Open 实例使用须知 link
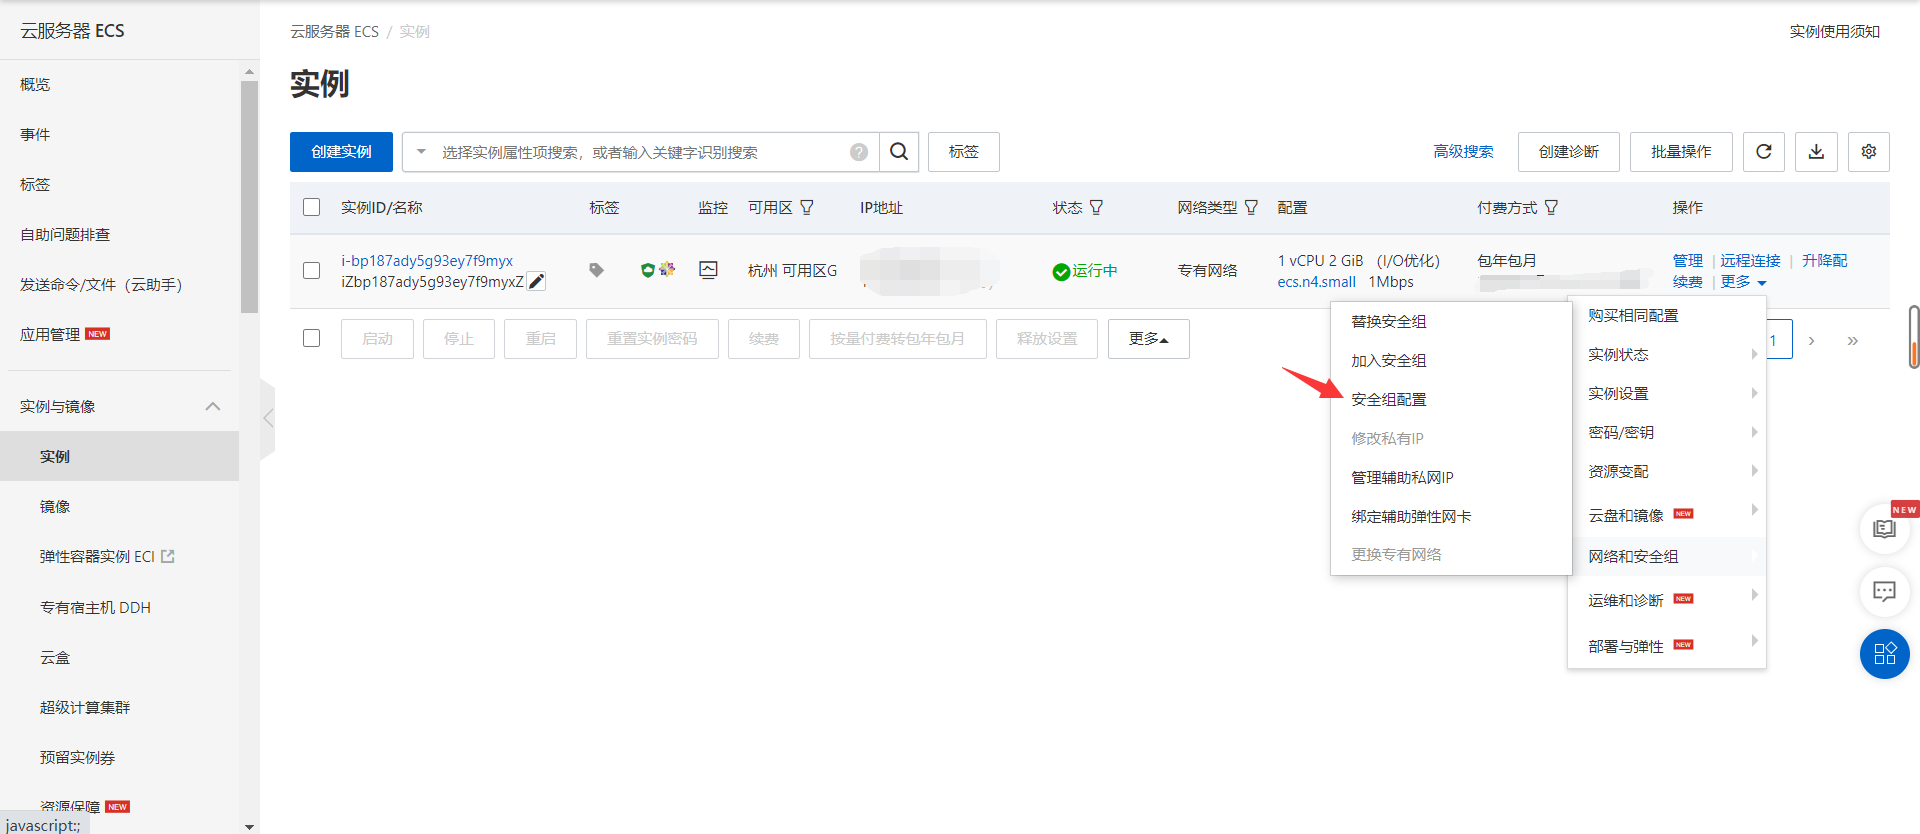This screenshot has width=1920, height=834. 1834,31
